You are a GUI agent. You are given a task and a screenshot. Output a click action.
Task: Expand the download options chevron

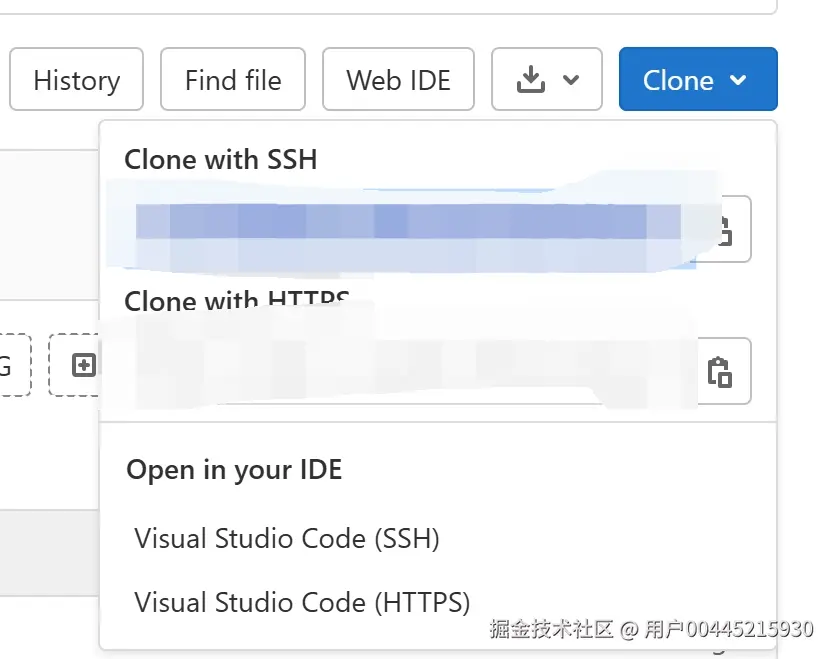(572, 80)
